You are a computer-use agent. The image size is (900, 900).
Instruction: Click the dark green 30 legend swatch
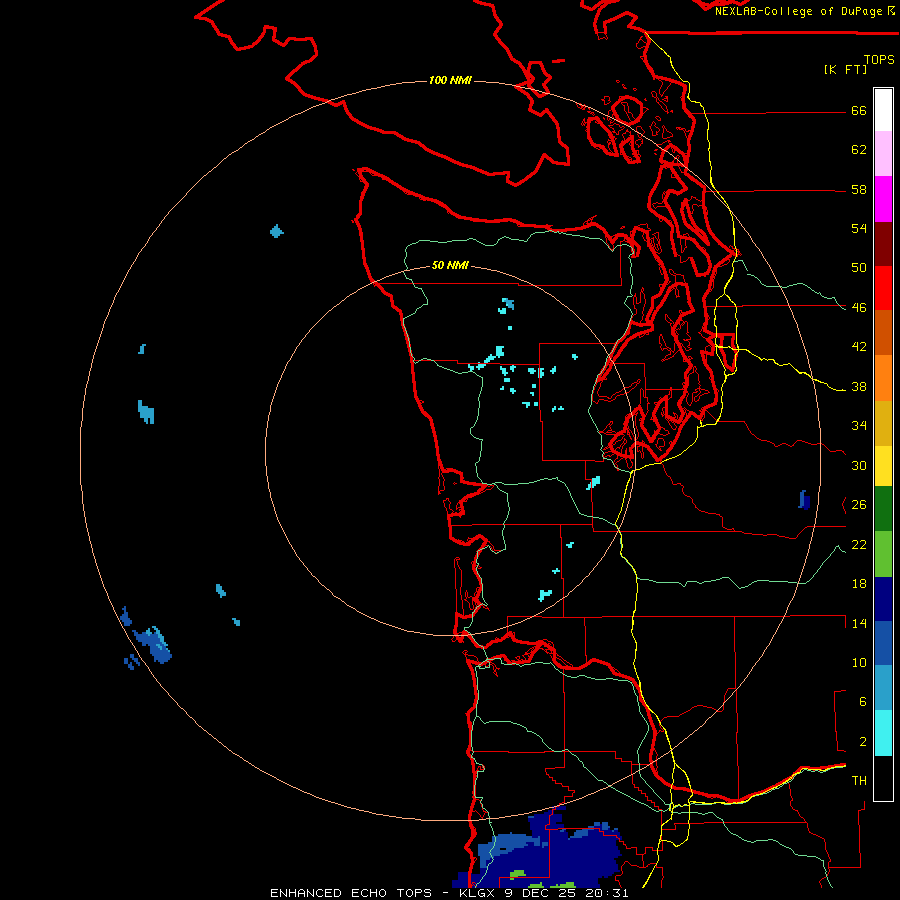click(x=883, y=509)
